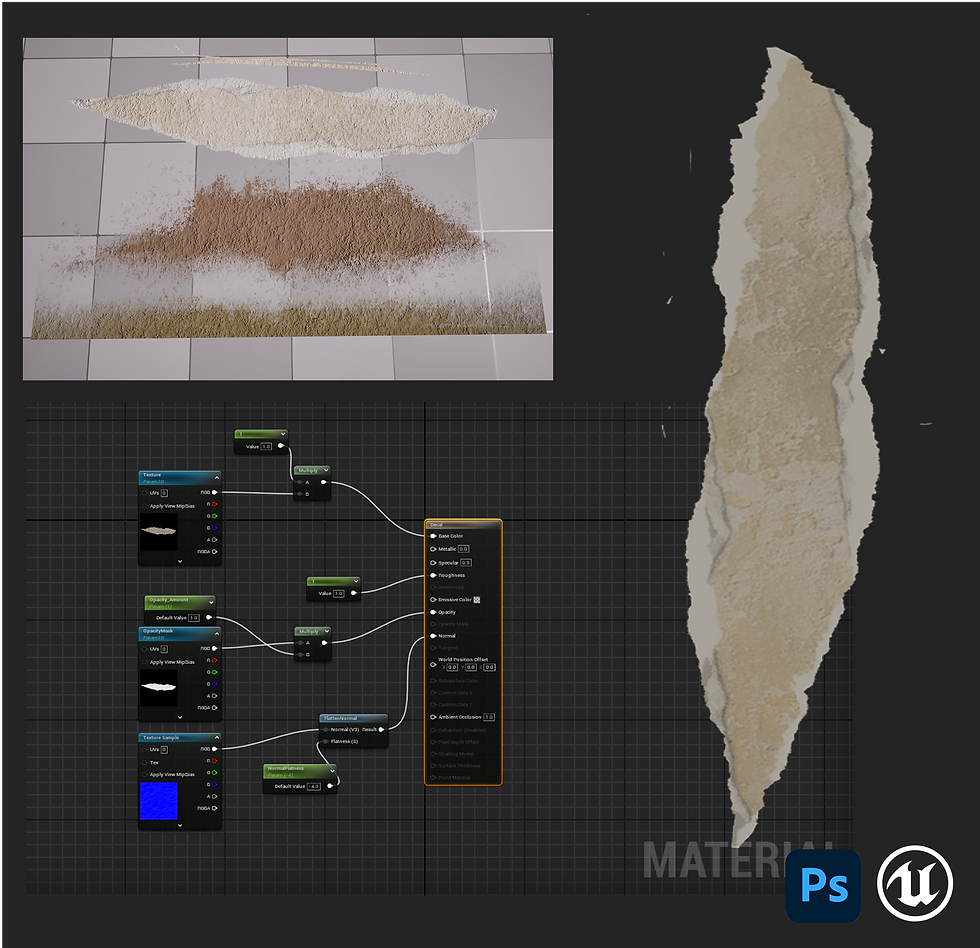Screen dimensions: 980x948
Task: Toggle chevron on Multiply node feeding Base Color
Action: pos(326,470)
